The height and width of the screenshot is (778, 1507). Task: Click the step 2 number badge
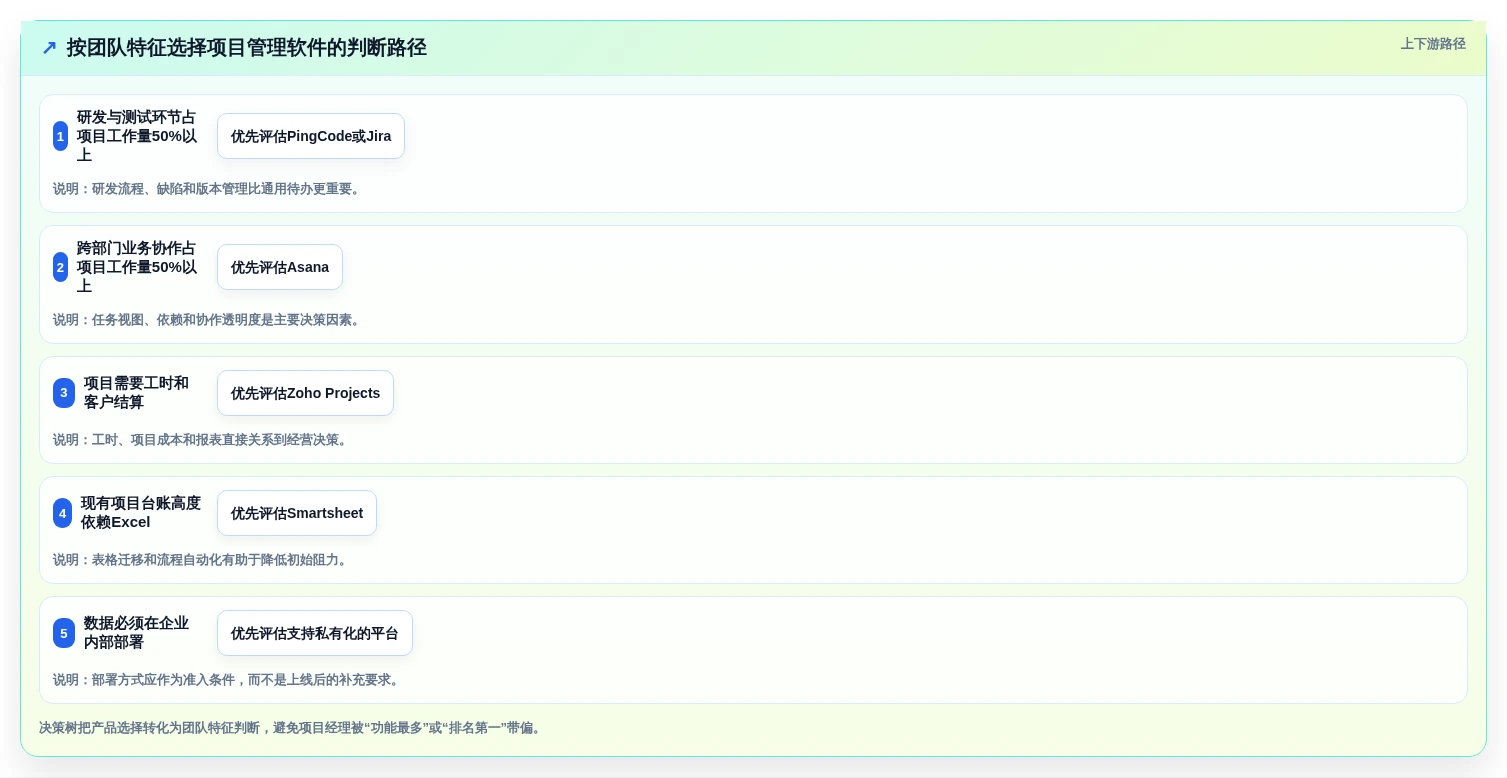point(60,267)
